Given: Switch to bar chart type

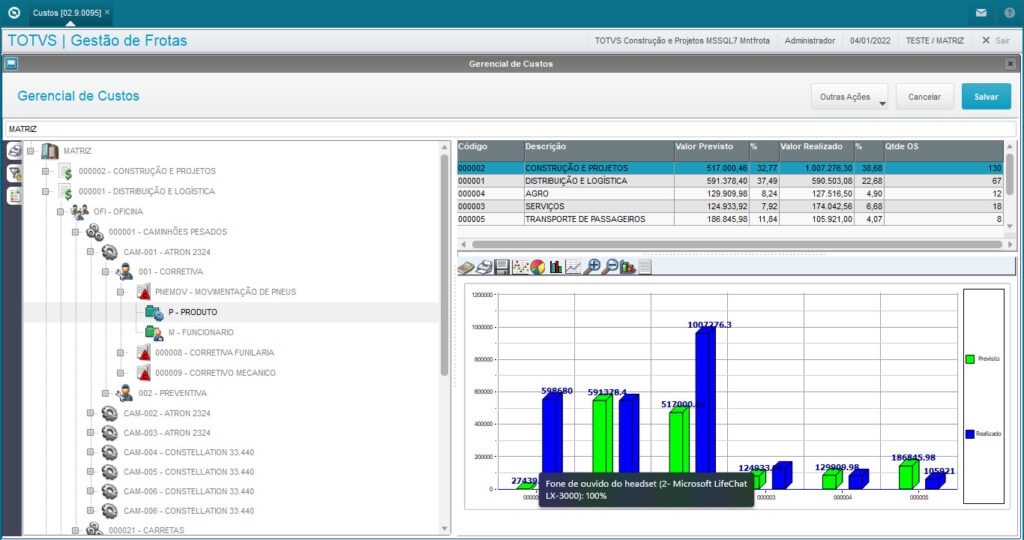Looking at the screenshot, I should (x=556, y=266).
